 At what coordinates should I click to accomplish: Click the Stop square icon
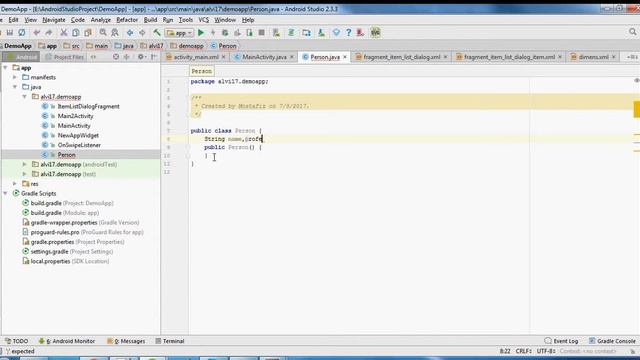(x=262, y=32)
